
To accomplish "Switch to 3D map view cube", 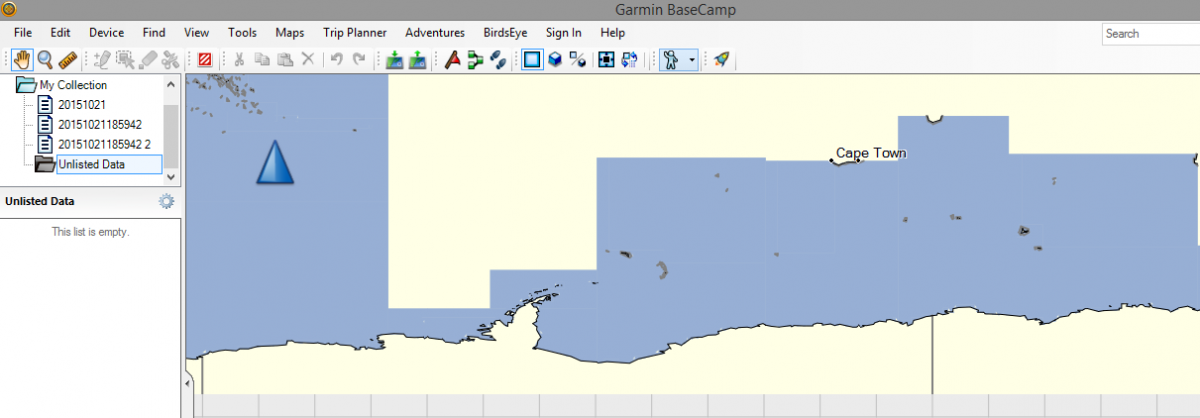I will click(x=554, y=59).
